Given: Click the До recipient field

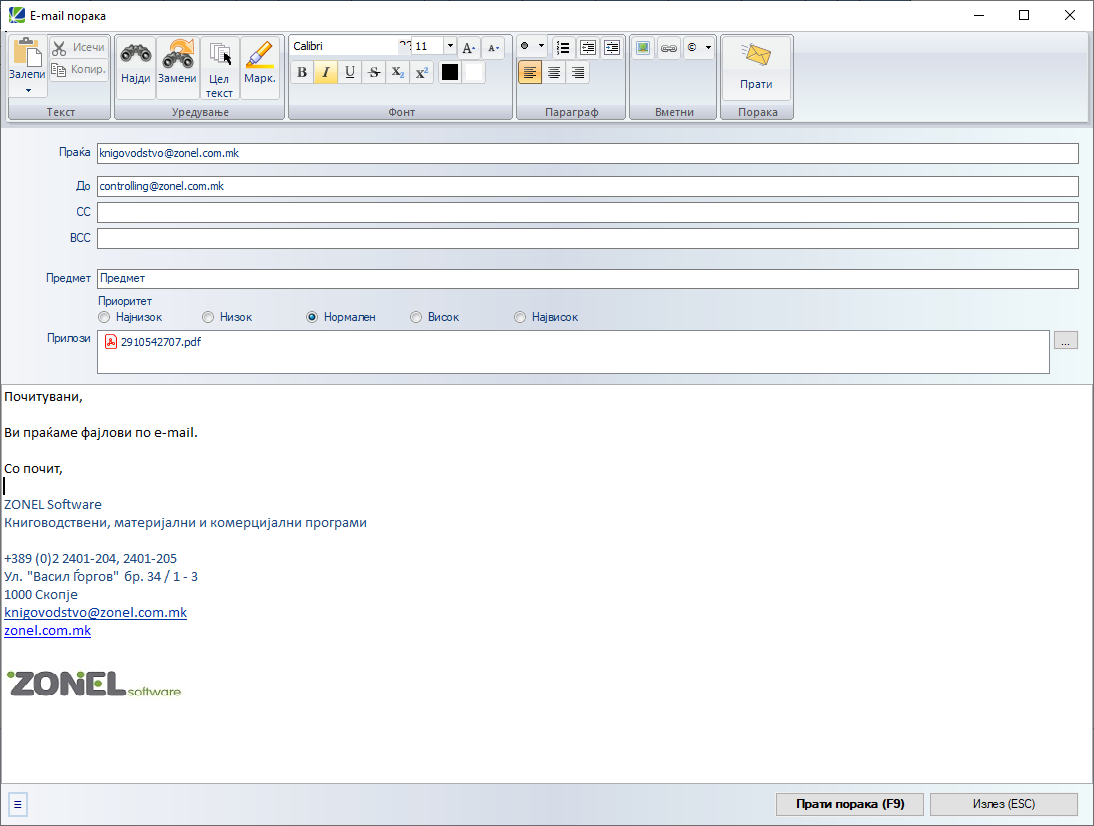Looking at the screenshot, I should (x=587, y=186).
